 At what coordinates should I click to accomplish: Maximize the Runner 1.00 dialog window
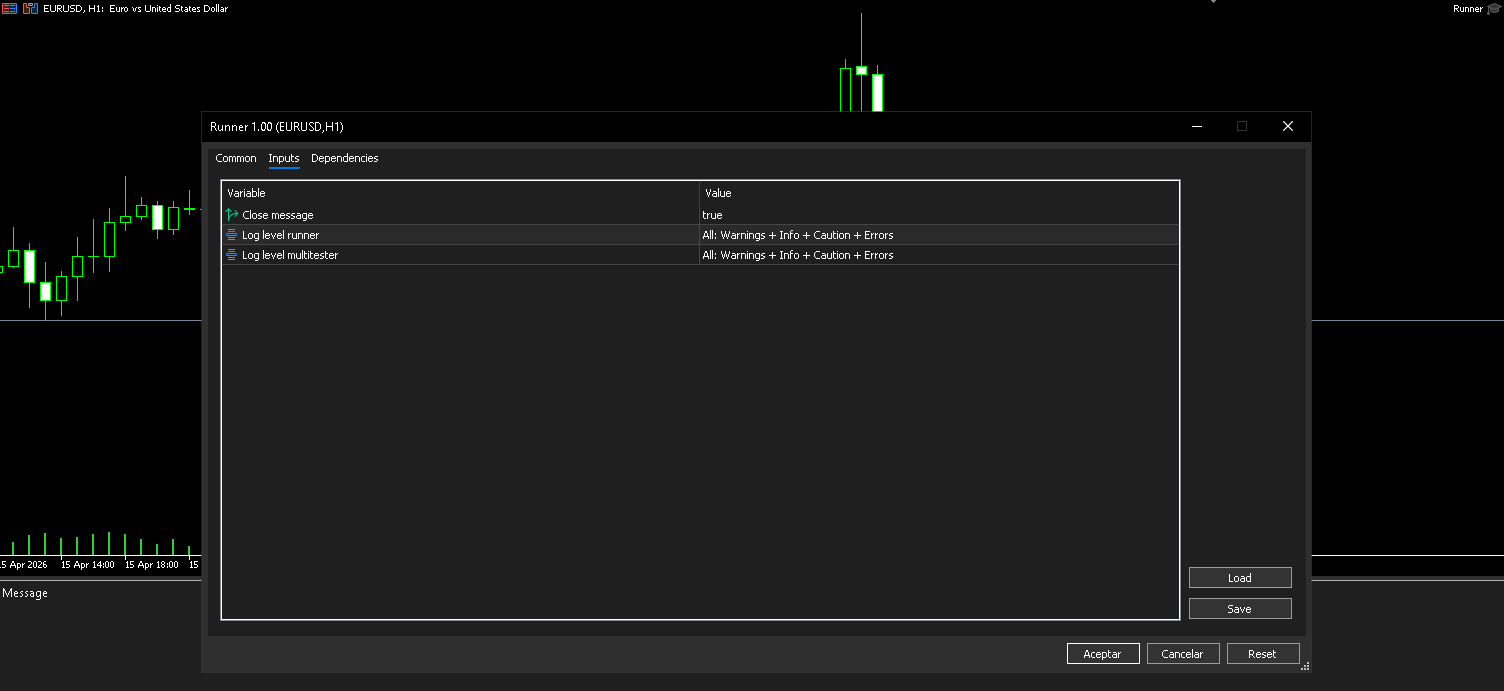[1242, 127]
